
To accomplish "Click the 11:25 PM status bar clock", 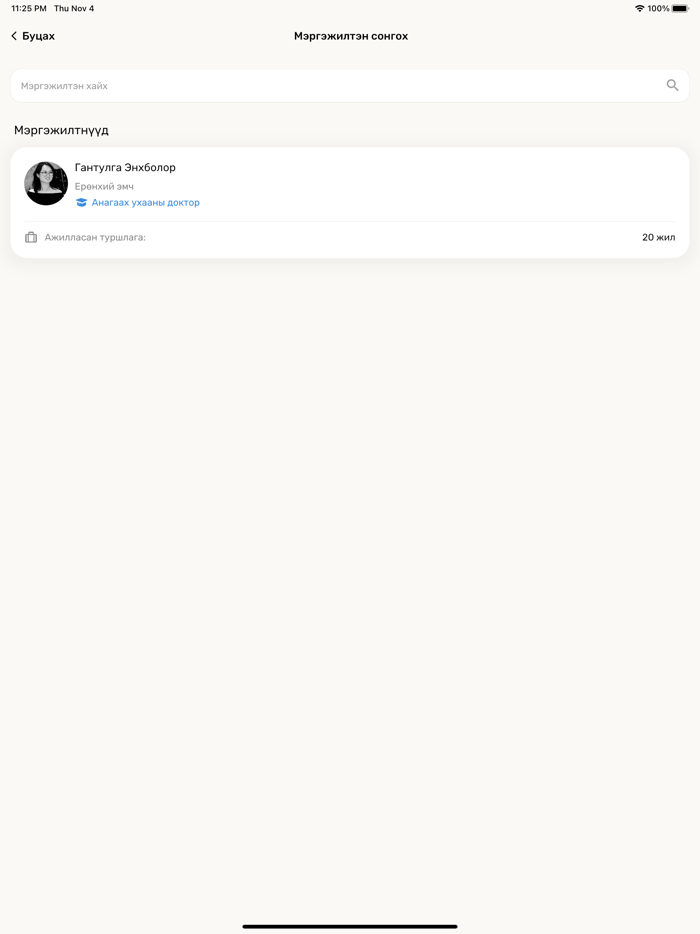I will [x=29, y=8].
